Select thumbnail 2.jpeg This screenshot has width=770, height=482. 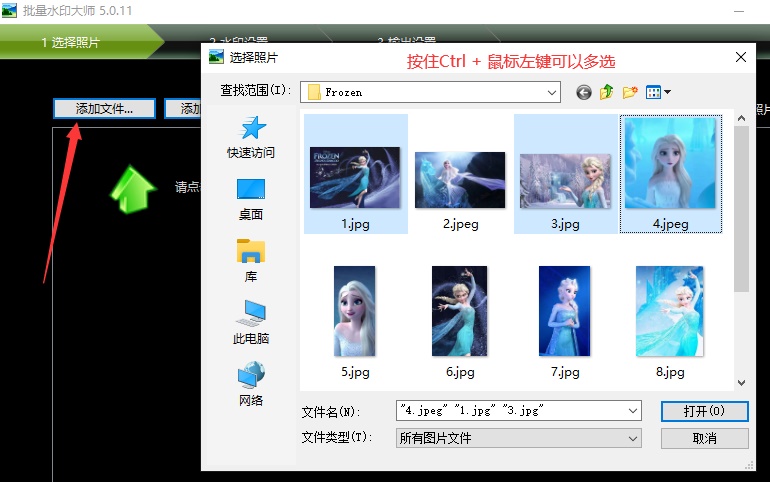460,180
